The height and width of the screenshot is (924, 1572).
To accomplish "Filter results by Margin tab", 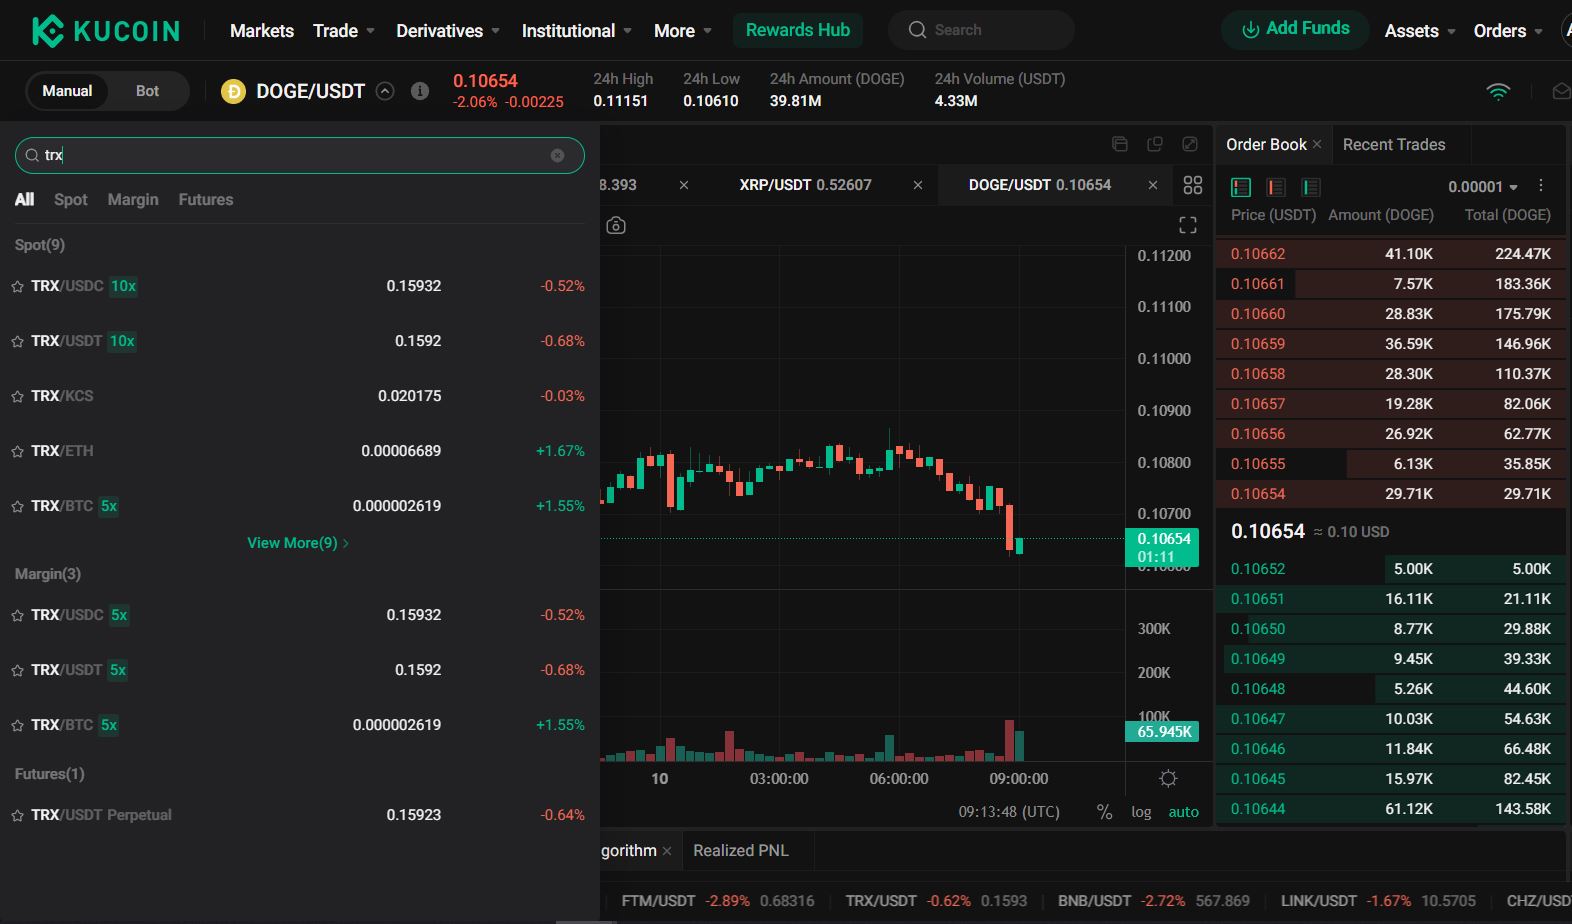I will tap(133, 200).
